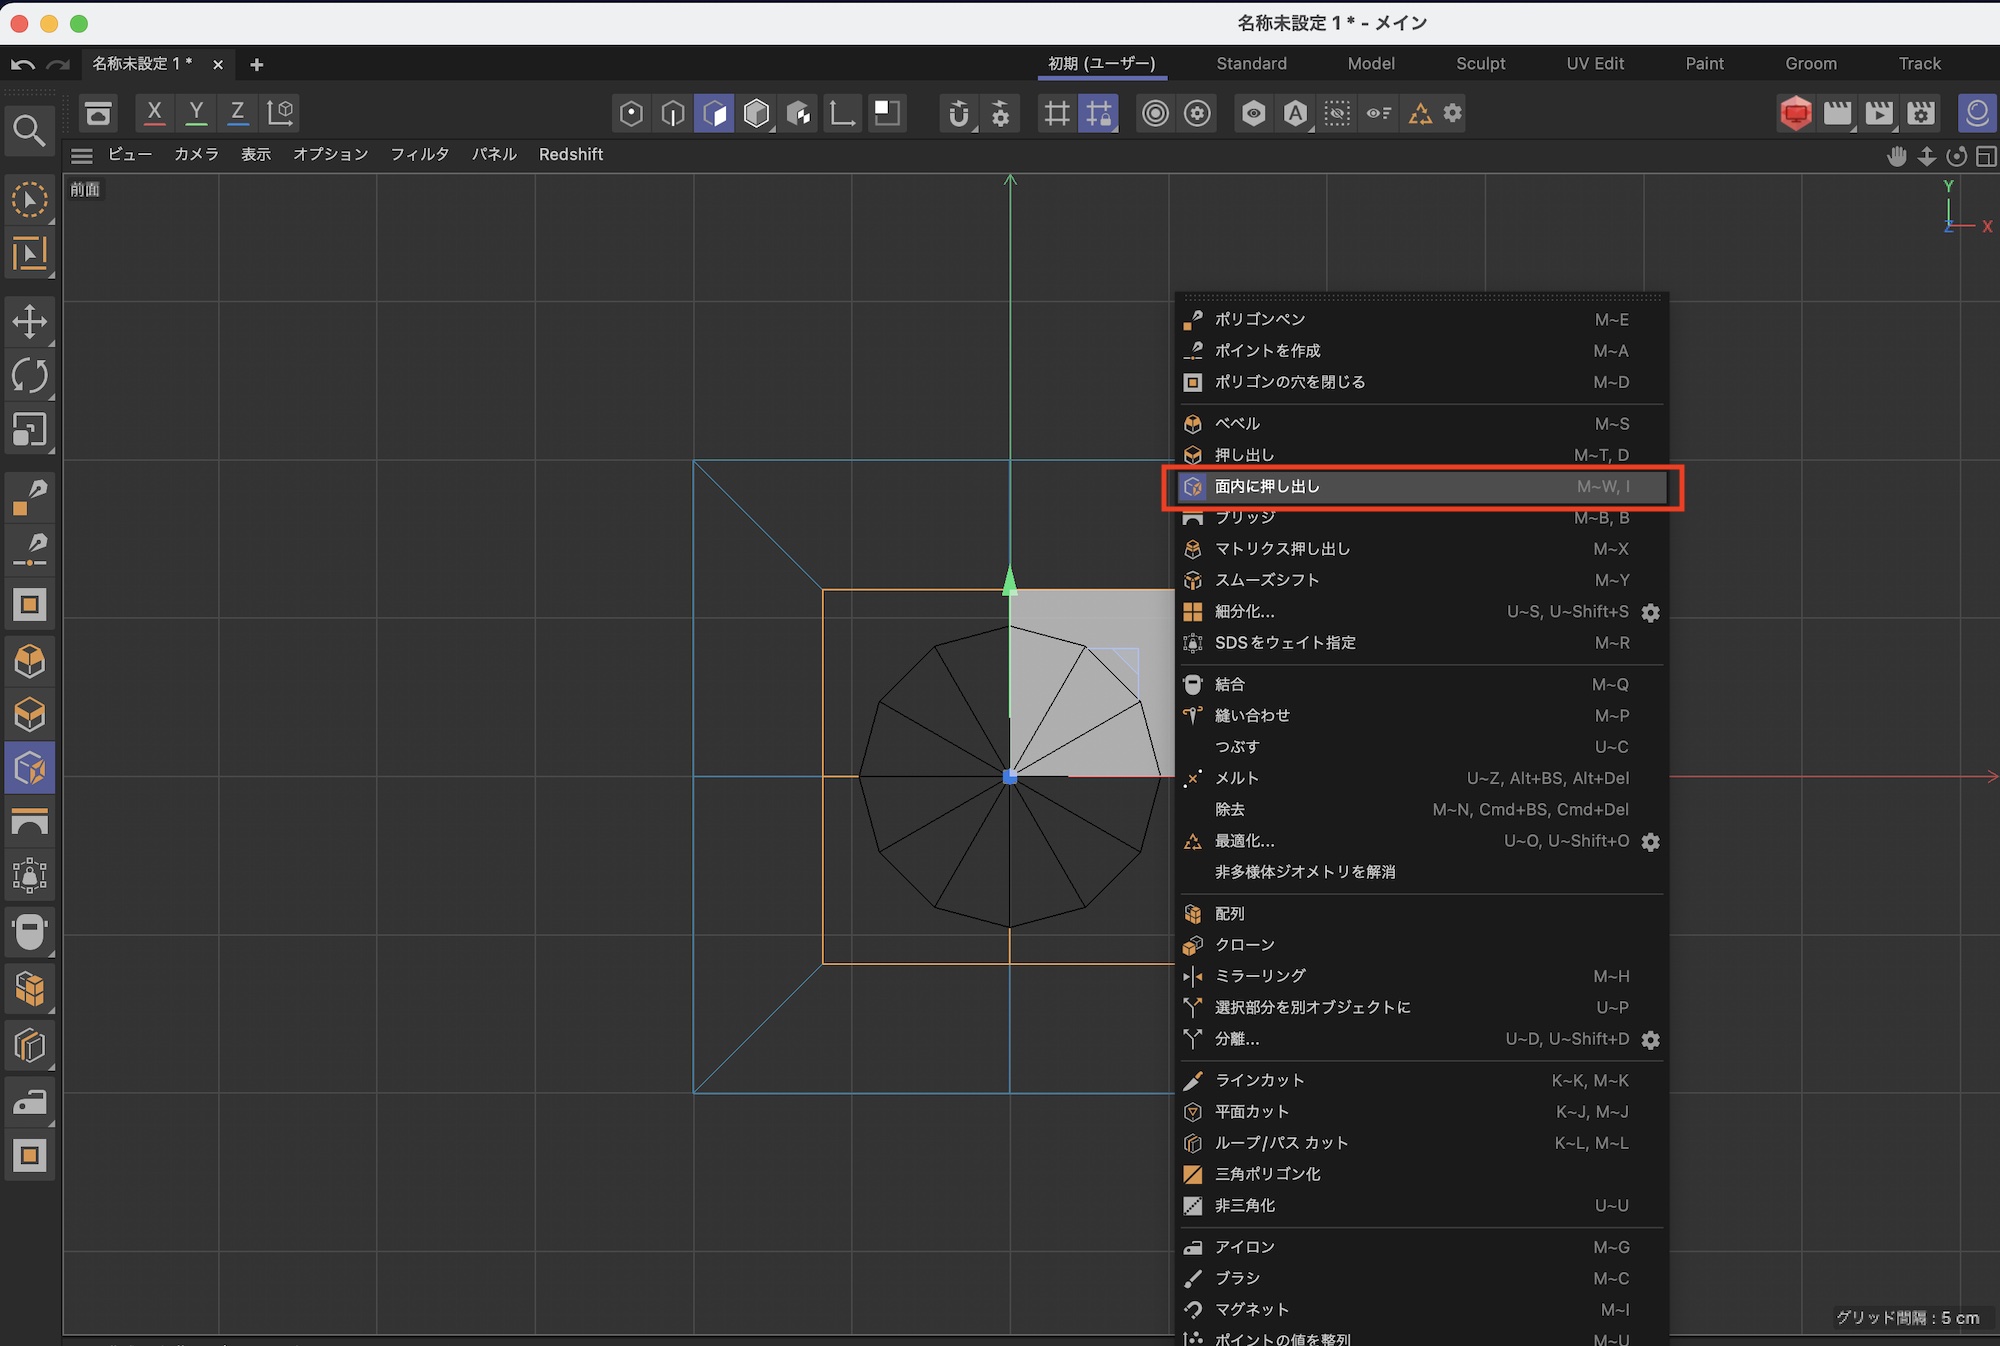Toggle Y axis lock
2000x1346 pixels.
pos(196,113)
